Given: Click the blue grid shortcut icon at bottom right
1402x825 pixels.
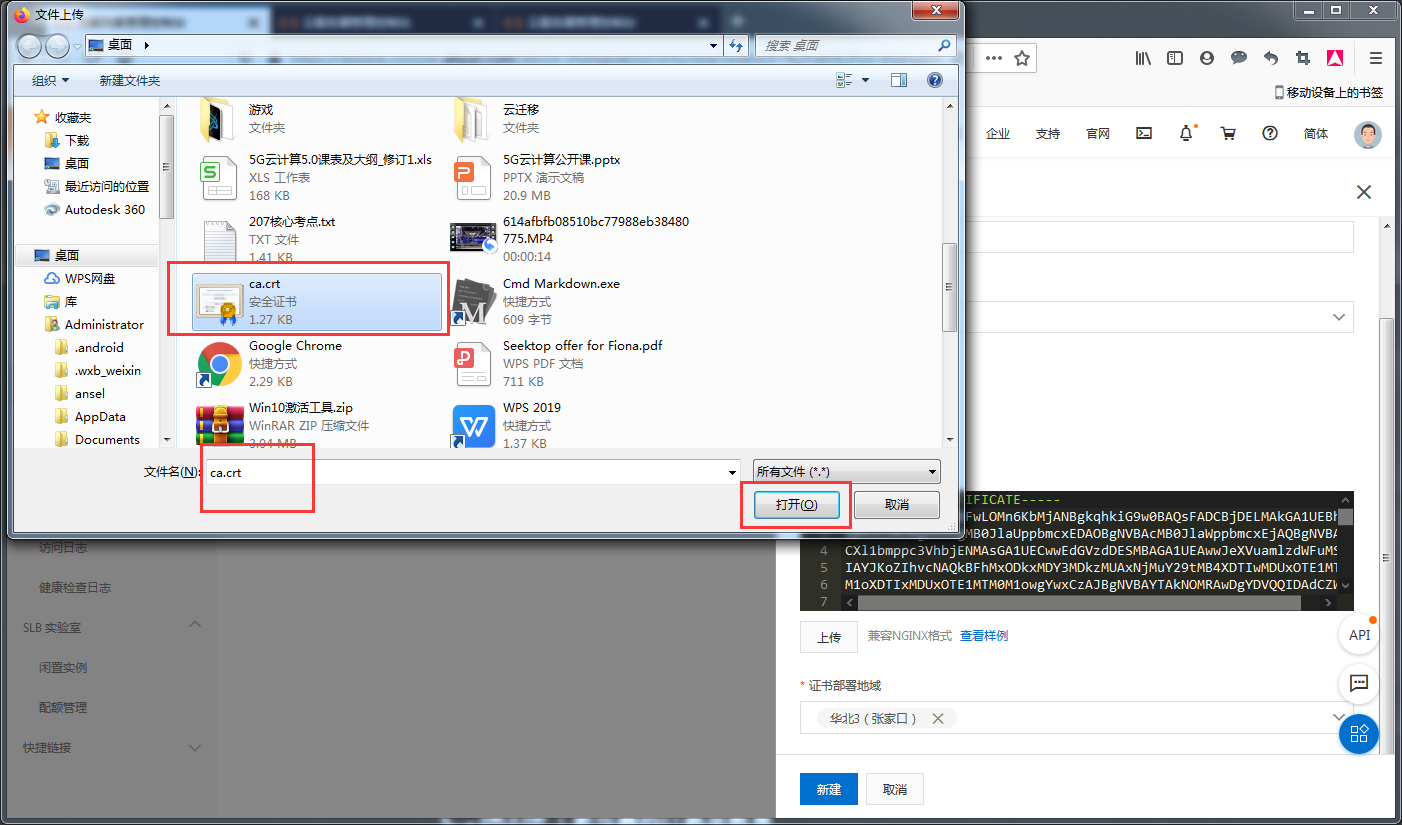Looking at the screenshot, I should coord(1358,734).
